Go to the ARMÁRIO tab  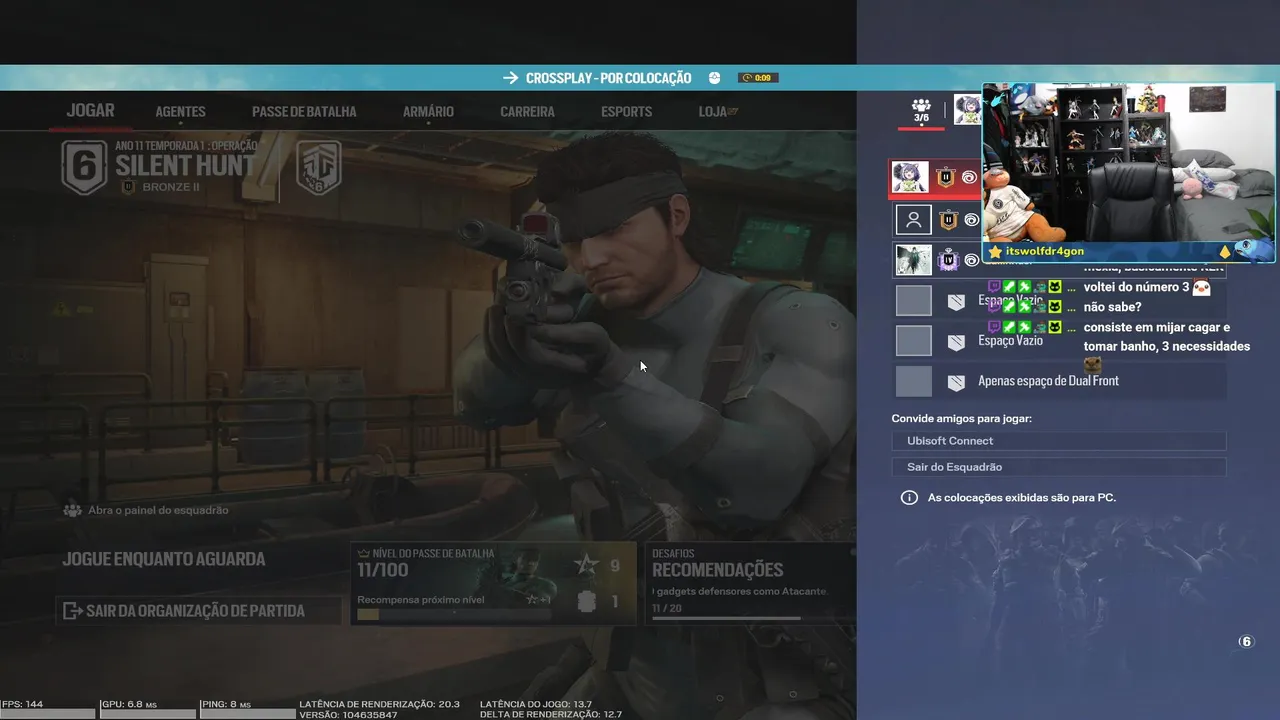point(428,112)
